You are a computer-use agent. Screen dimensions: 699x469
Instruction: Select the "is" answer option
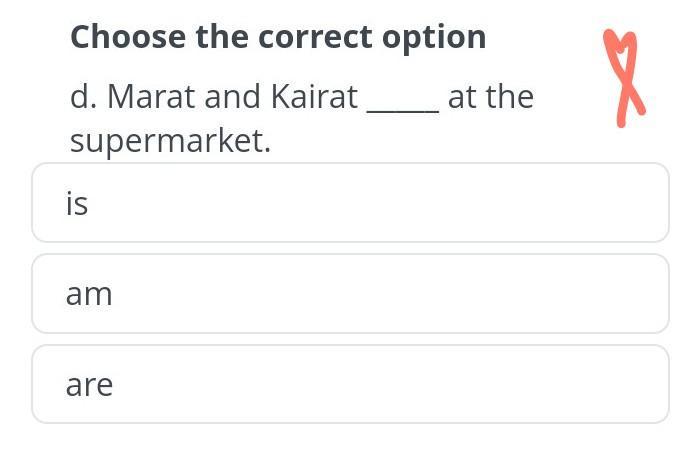tap(350, 203)
